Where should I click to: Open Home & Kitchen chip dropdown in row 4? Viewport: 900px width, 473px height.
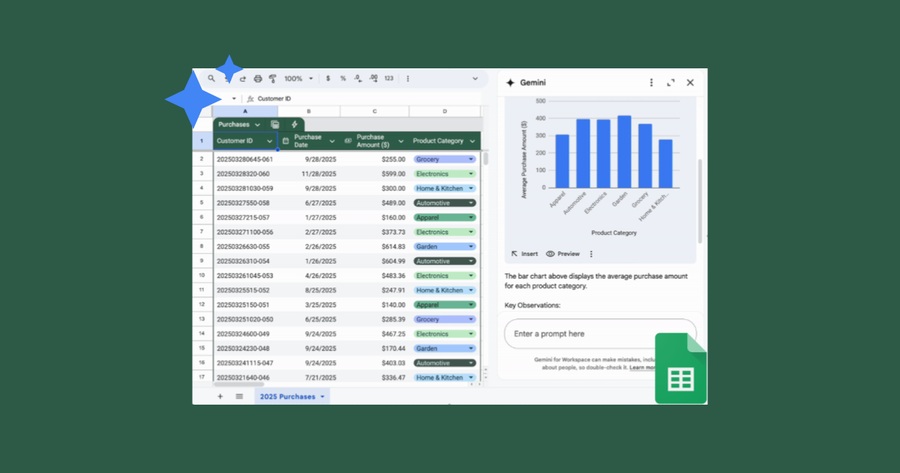click(x=471, y=188)
